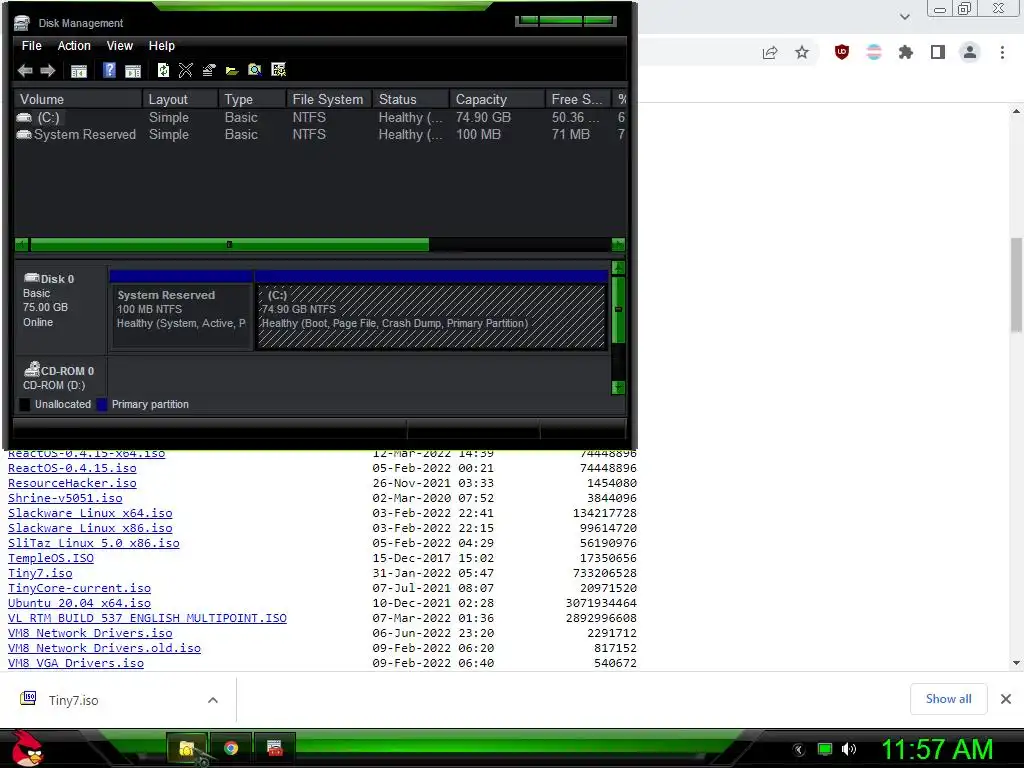The image size is (1024, 768).
Task: Click the volume speaker tray icon
Action: (x=849, y=749)
